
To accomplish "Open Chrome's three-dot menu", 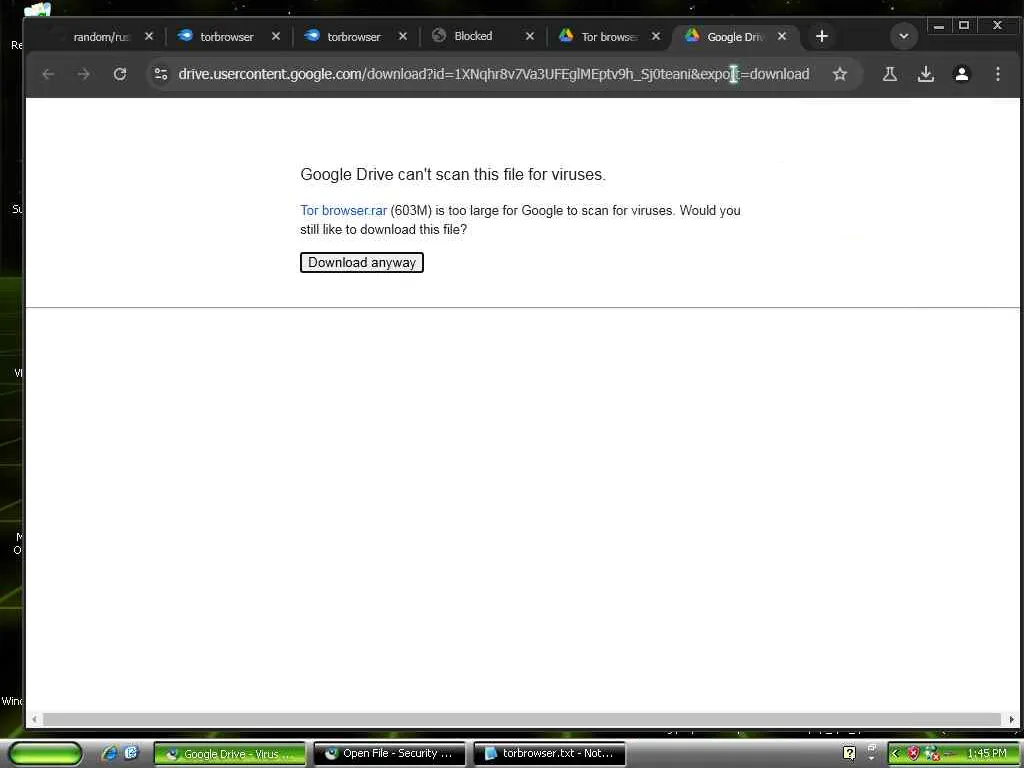I will tap(997, 74).
